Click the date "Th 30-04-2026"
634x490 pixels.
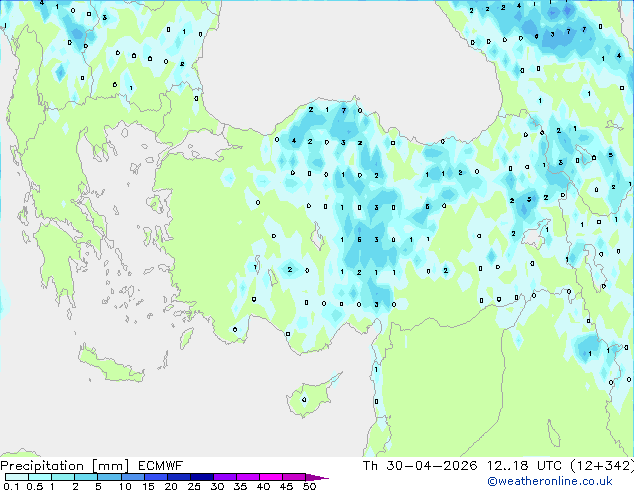pyautogui.click(x=420, y=466)
